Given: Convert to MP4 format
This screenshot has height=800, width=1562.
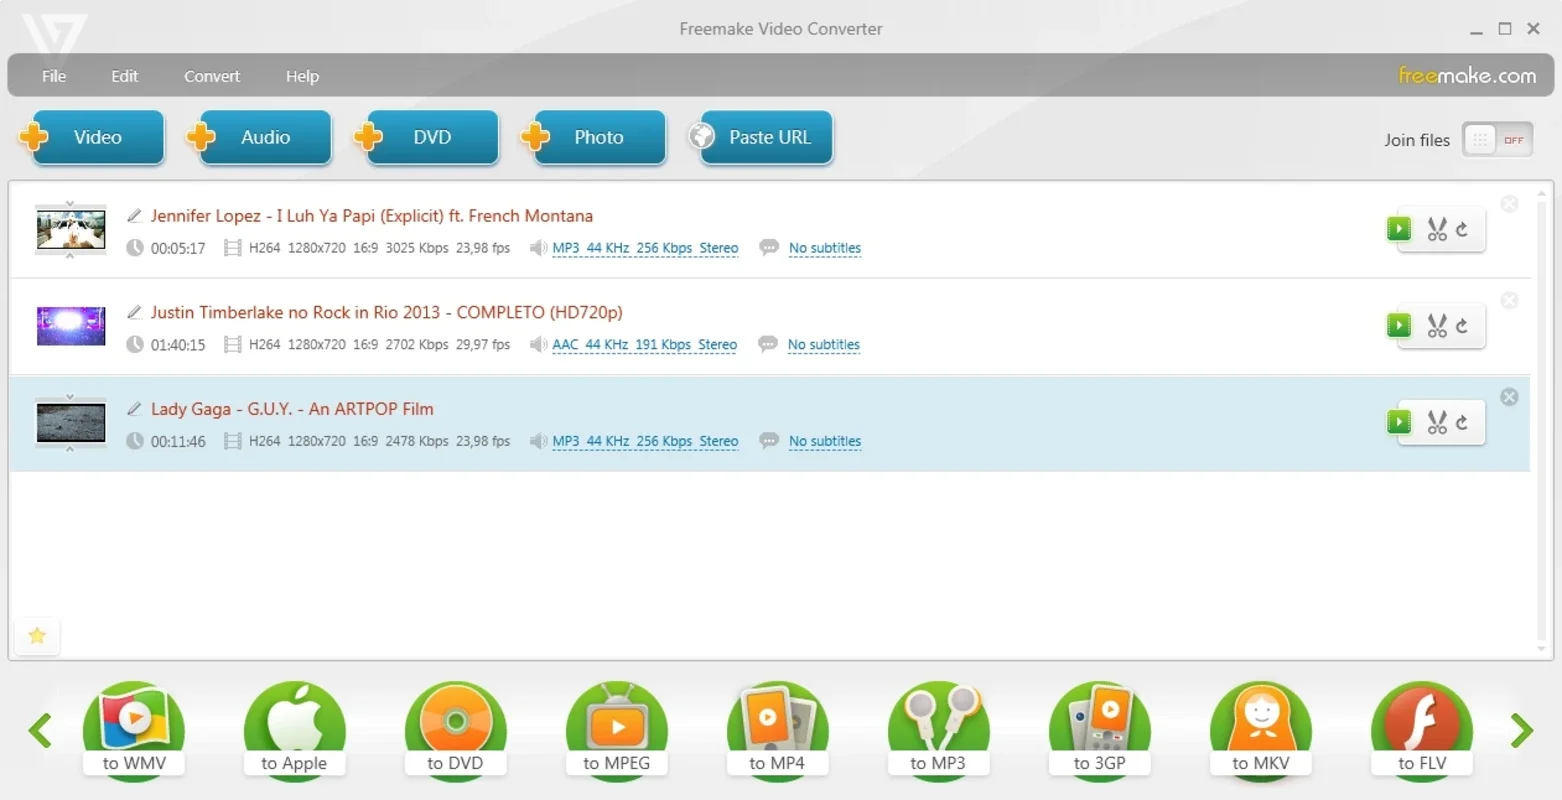Looking at the screenshot, I should point(777,731).
